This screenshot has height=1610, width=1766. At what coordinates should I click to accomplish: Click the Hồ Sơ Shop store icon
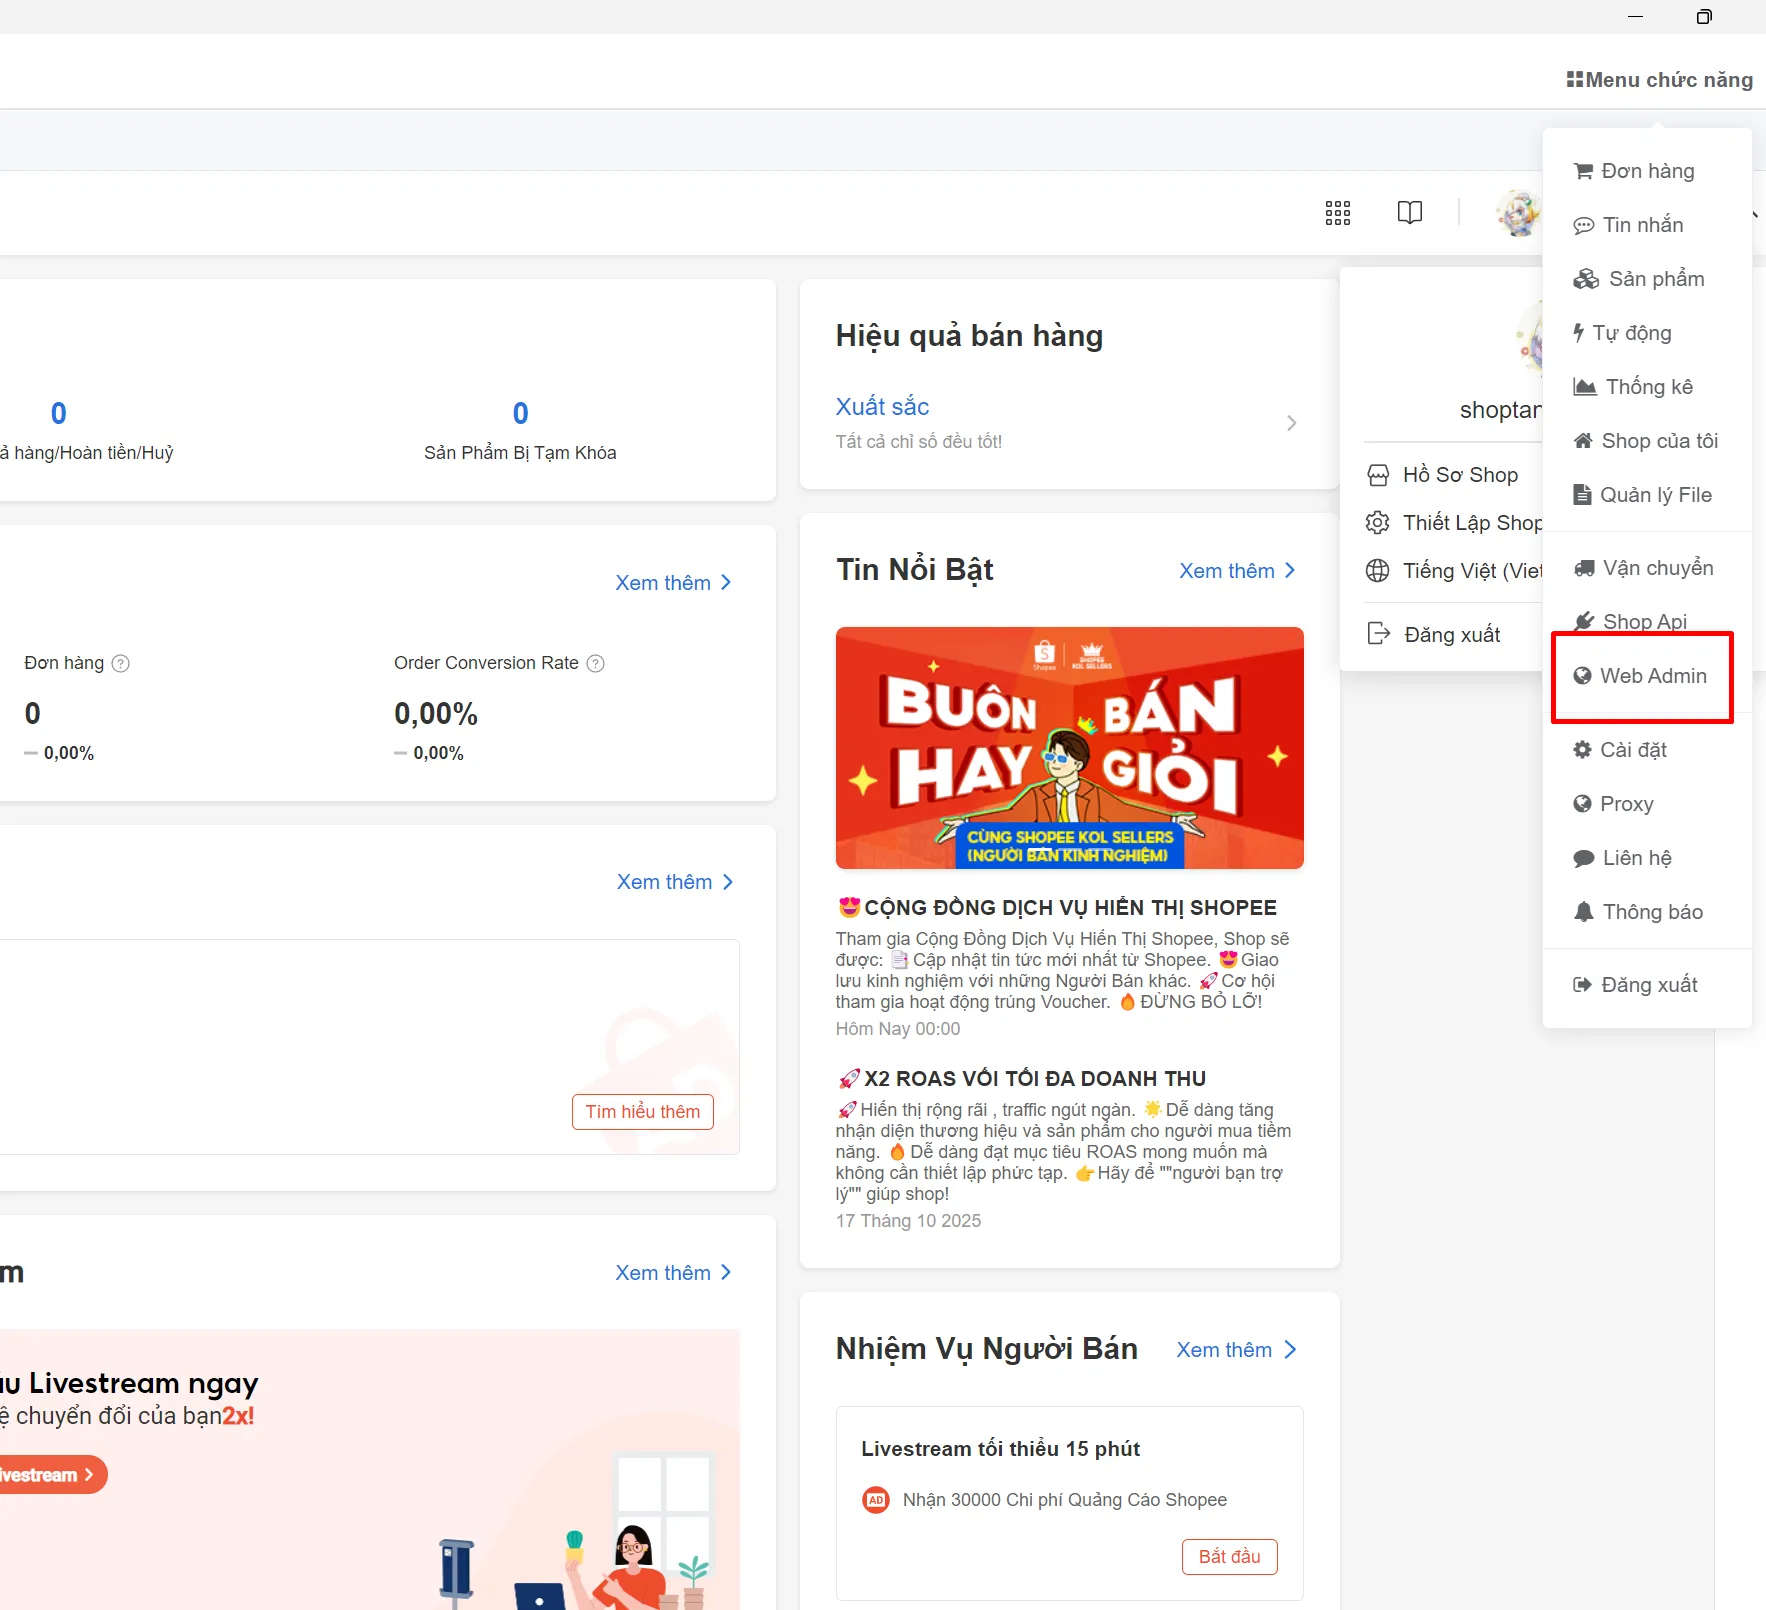tap(1378, 475)
